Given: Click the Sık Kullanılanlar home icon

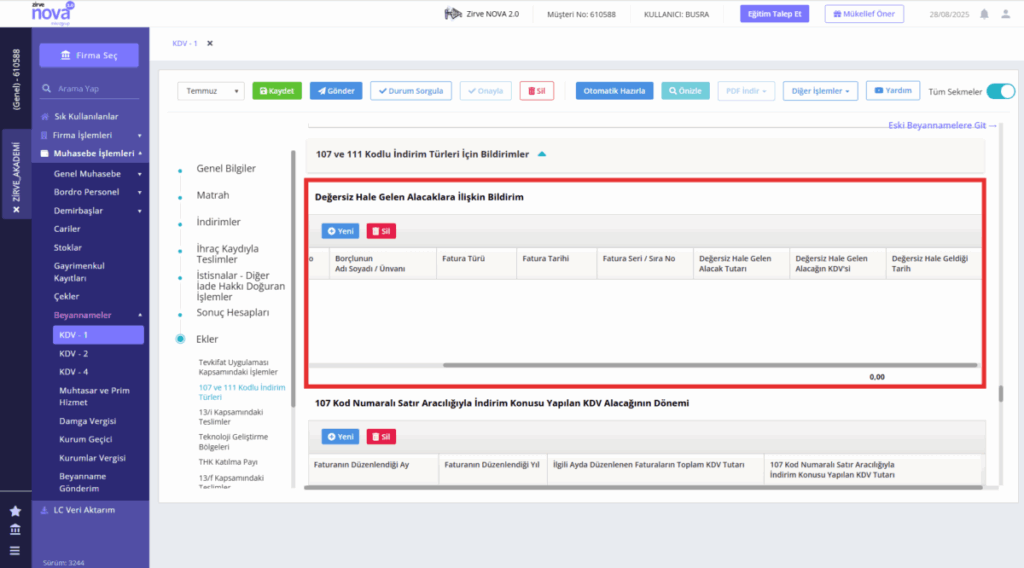Looking at the screenshot, I should [x=44, y=116].
